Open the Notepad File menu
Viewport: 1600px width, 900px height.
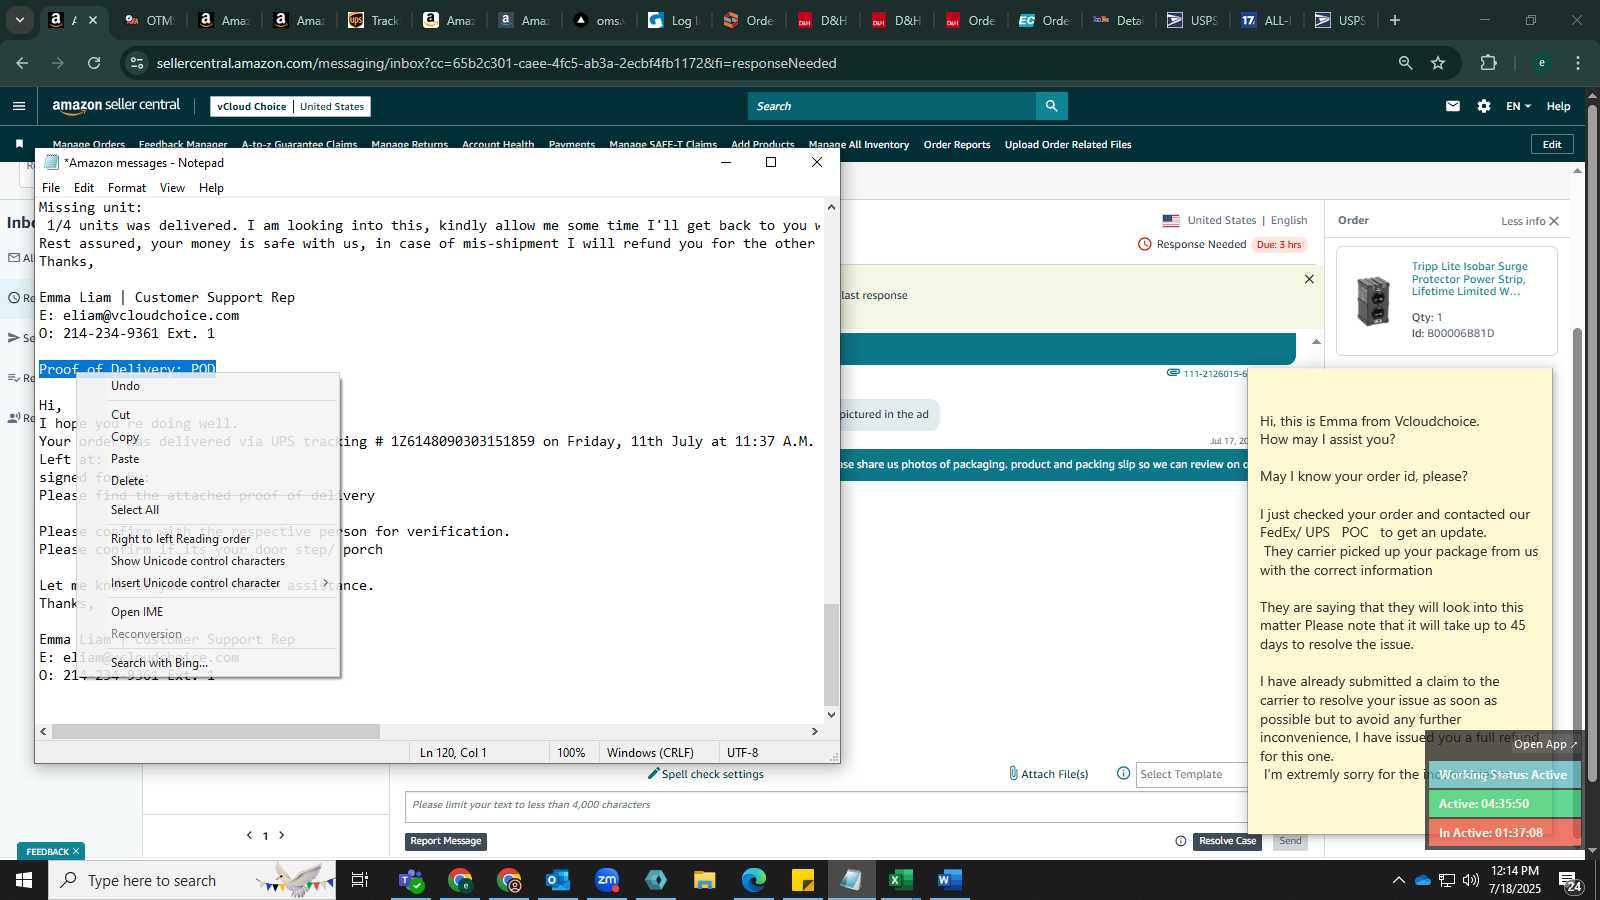[51, 188]
